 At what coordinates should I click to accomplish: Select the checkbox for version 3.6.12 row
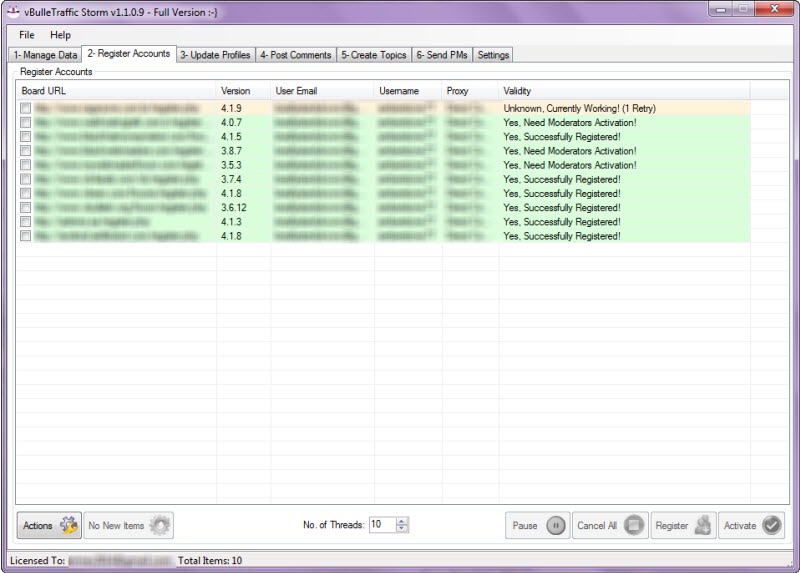[25, 208]
